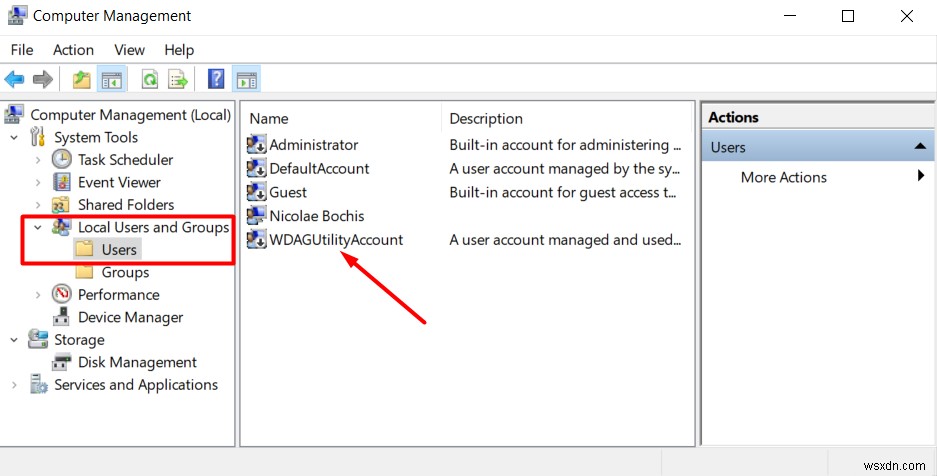Collapse the System Tools tree node
This screenshot has height=476, width=937.
point(14,138)
